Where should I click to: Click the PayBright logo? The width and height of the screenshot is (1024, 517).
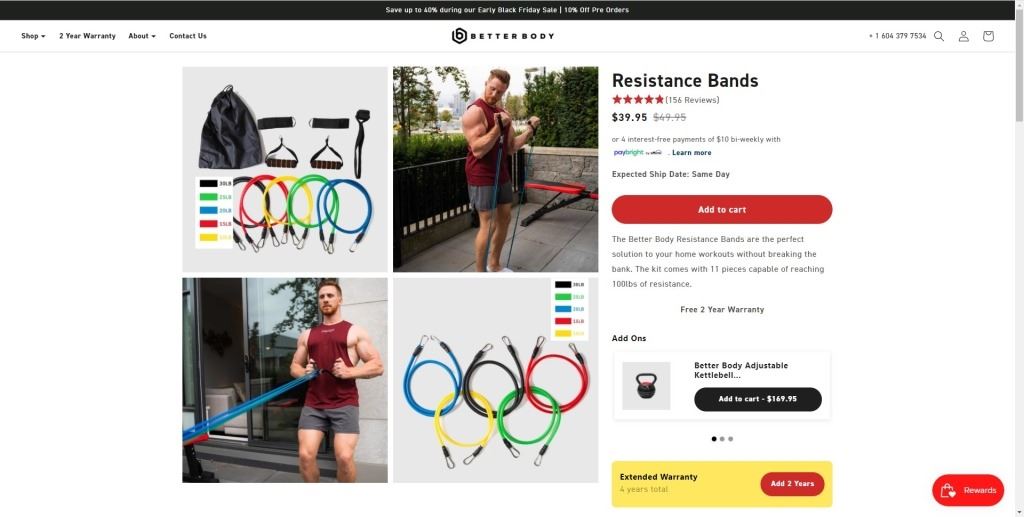(637, 153)
